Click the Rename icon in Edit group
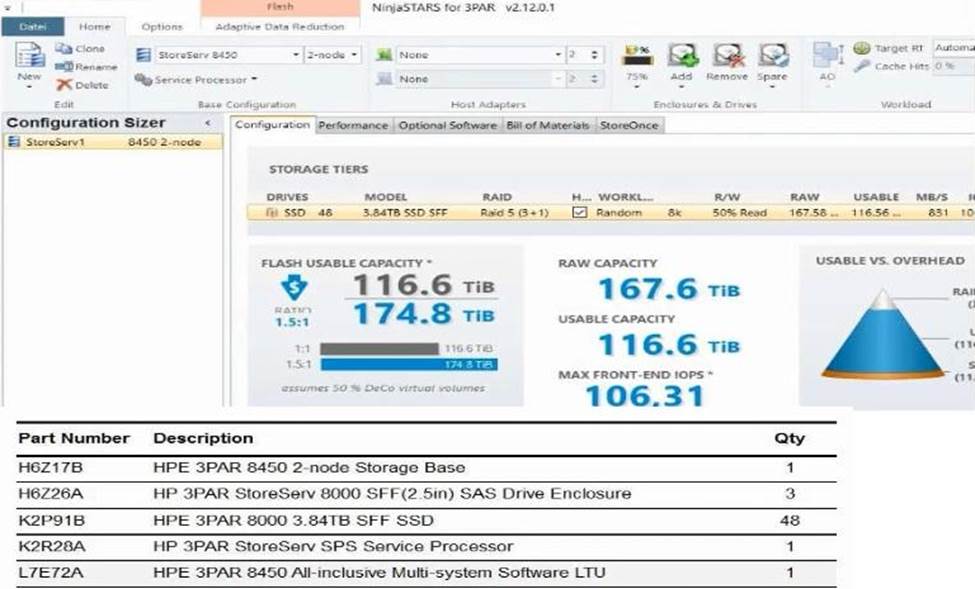 pyautogui.click(x=64, y=67)
